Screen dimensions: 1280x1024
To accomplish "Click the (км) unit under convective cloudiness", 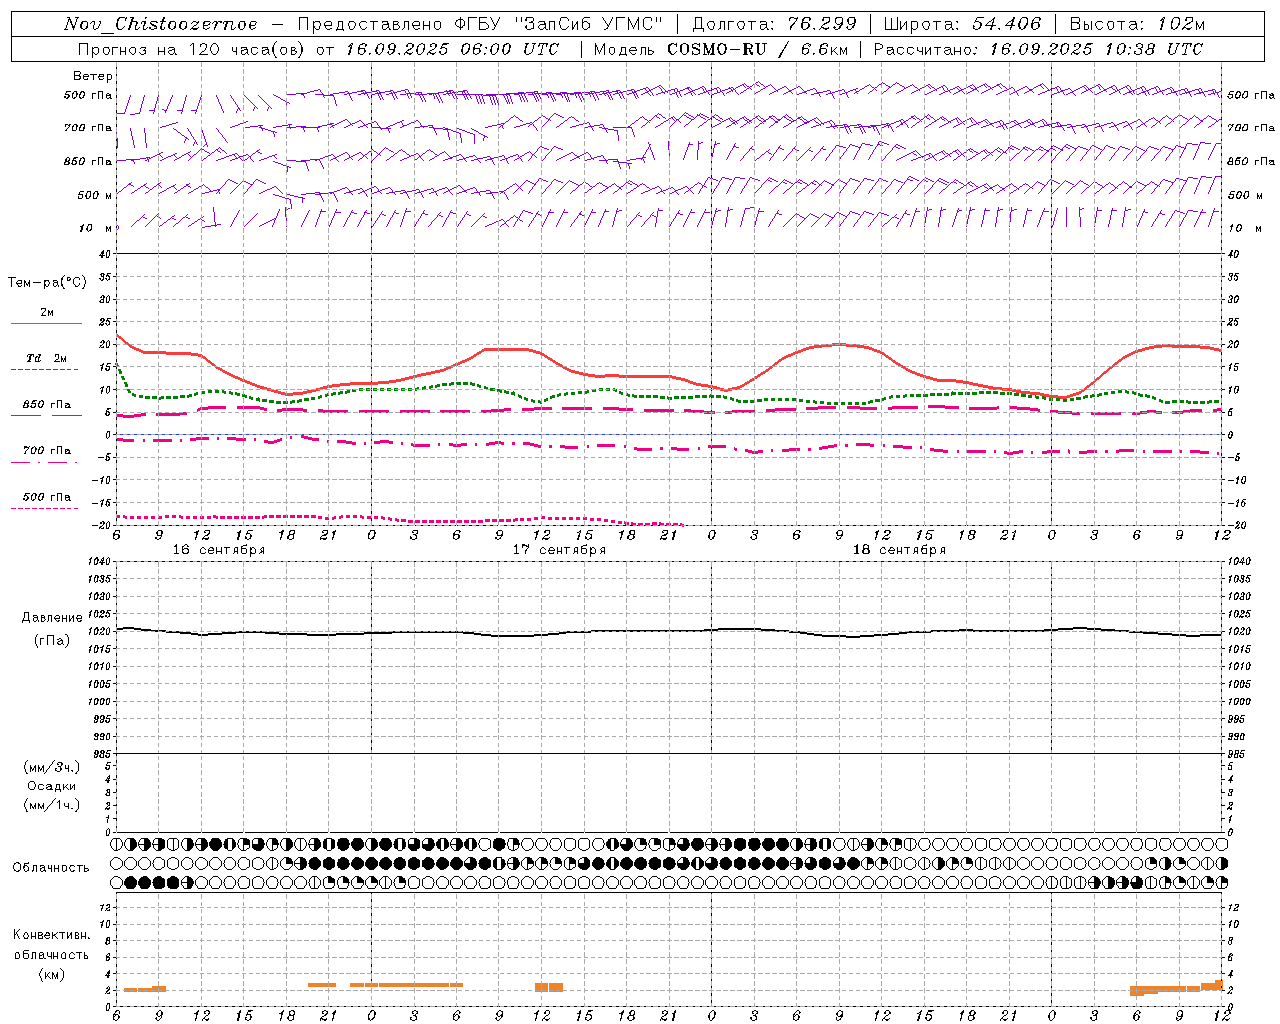I will (51, 973).
